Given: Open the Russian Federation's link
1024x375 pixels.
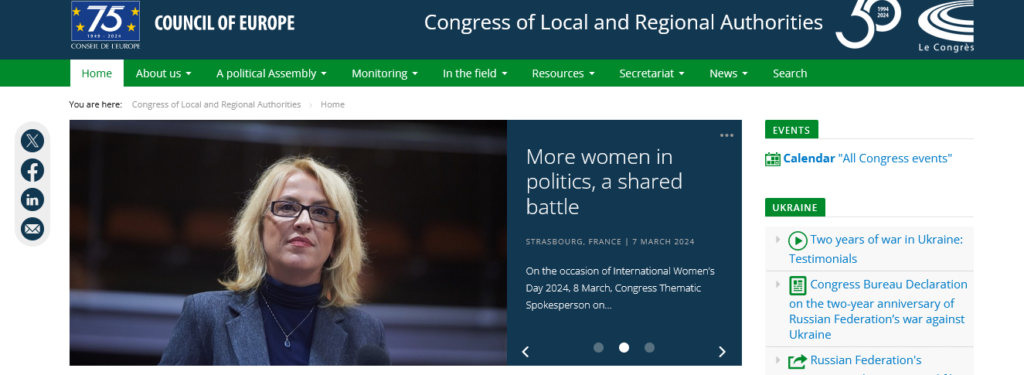Looking at the screenshot, I should click(x=866, y=360).
